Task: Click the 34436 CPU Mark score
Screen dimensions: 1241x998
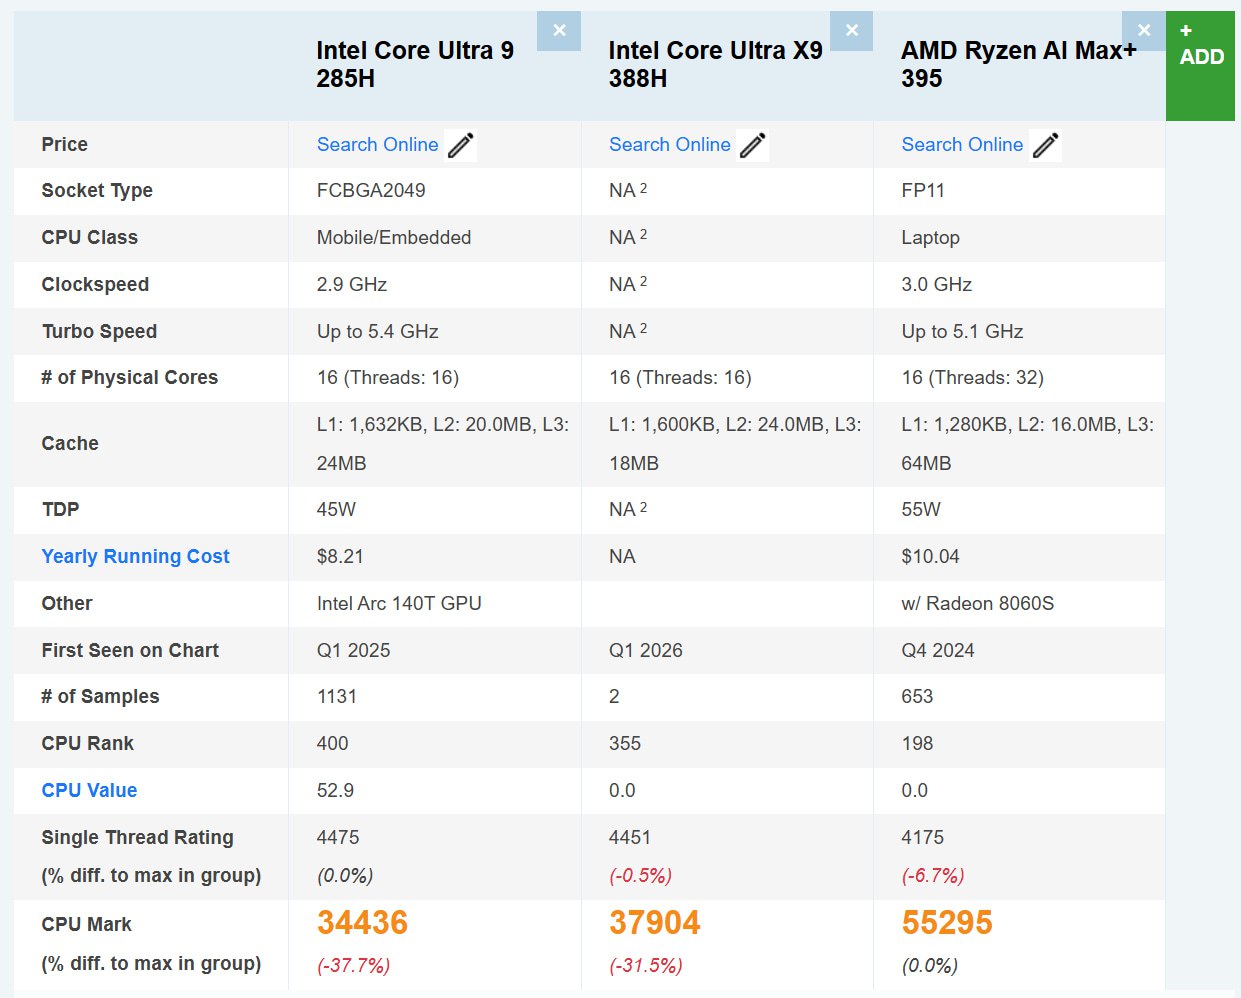Action: (x=362, y=923)
